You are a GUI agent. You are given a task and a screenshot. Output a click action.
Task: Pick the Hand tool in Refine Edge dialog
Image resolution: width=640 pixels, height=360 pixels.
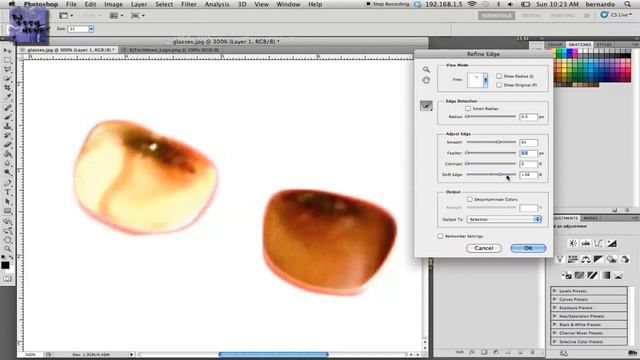pyautogui.click(x=426, y=80)
